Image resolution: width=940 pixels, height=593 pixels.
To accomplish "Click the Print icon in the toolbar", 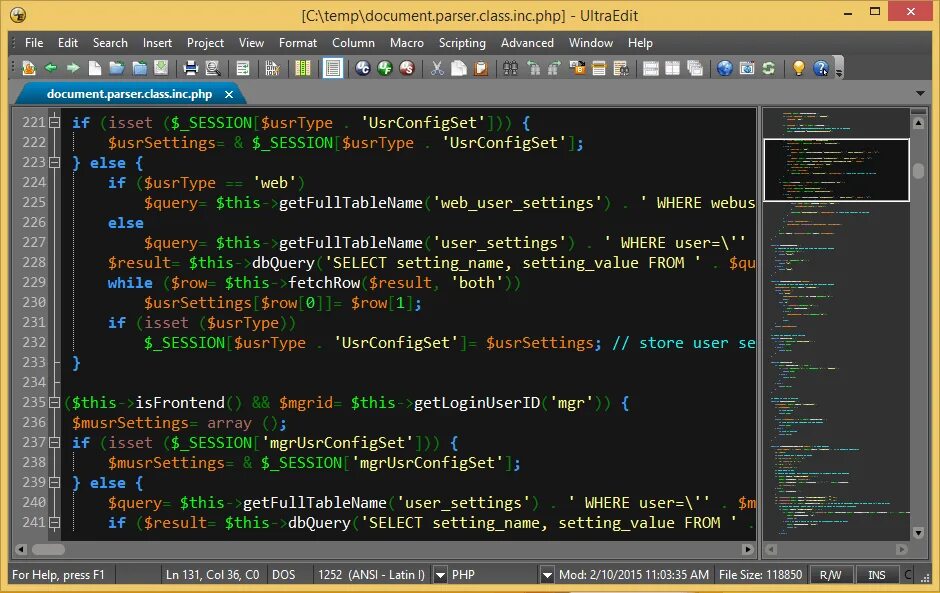I will [x=191, y=68].
